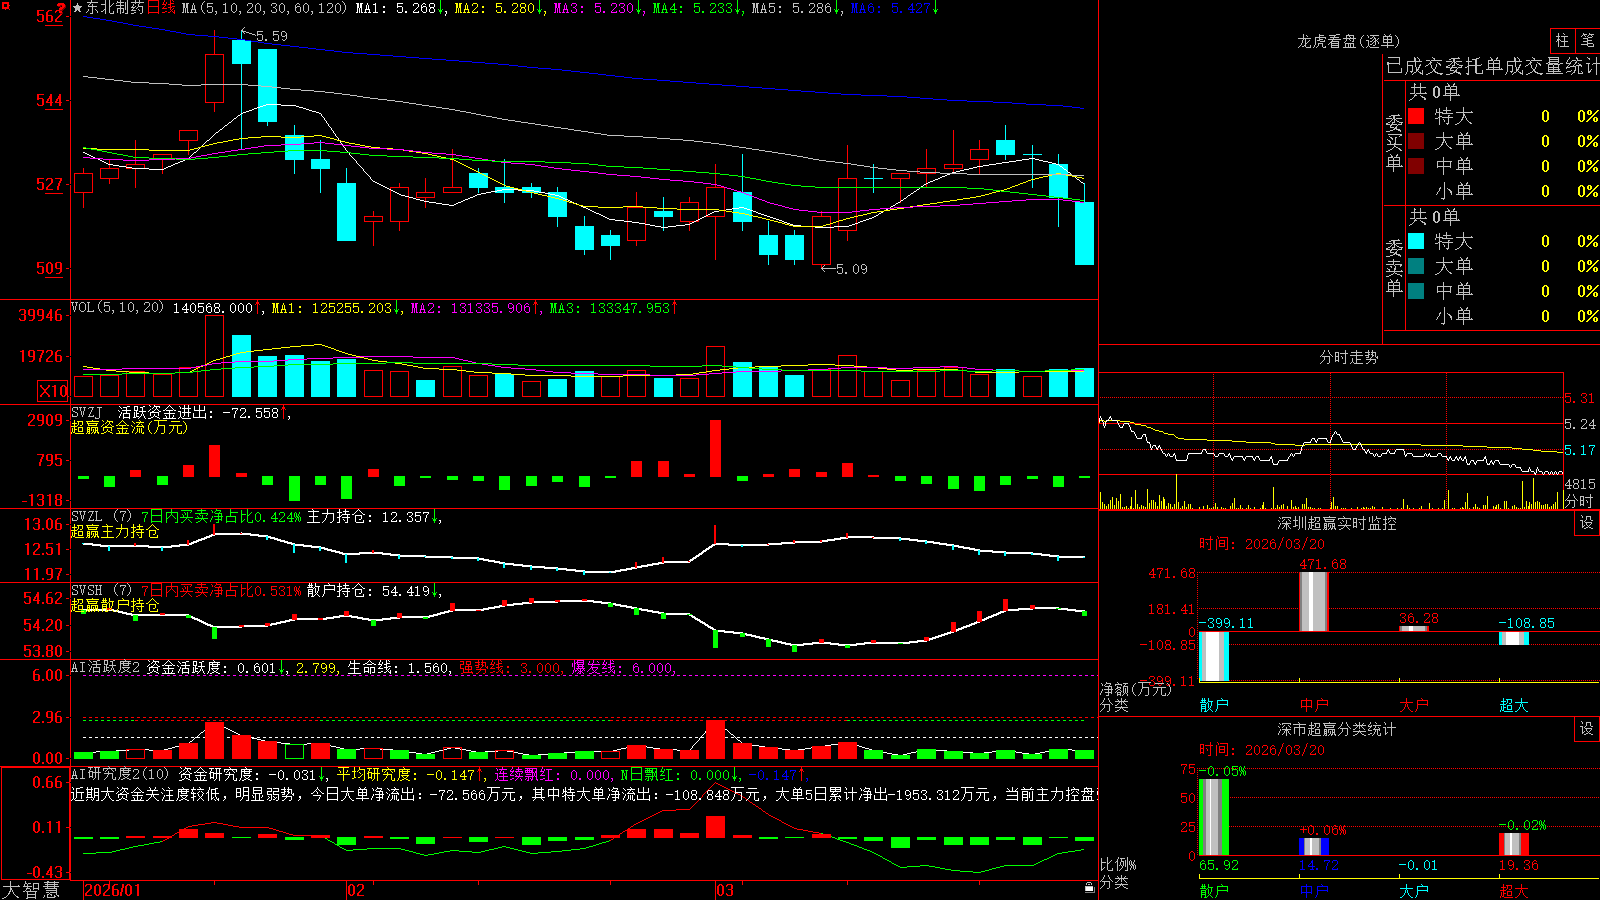Click the 02 month marker on timeline

click(x=355, y=890)
